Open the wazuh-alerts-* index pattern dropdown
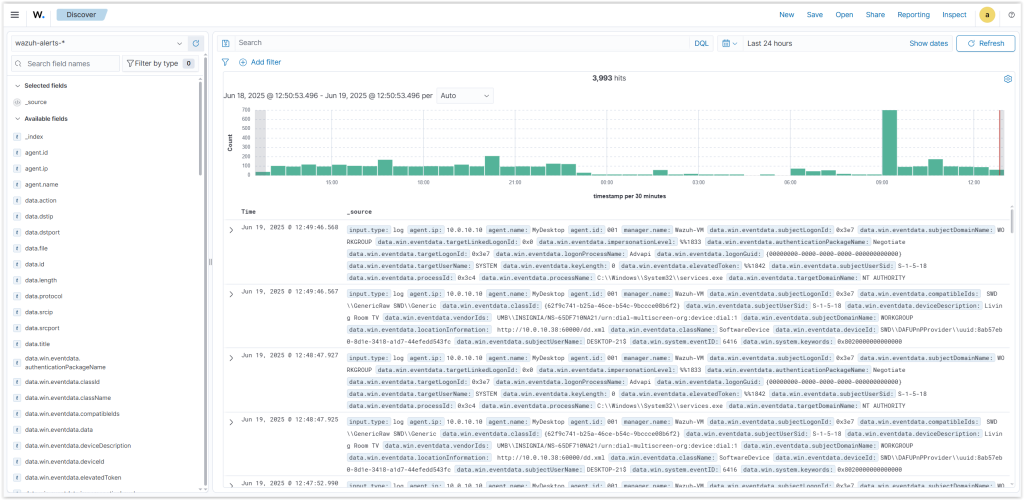 99,43
